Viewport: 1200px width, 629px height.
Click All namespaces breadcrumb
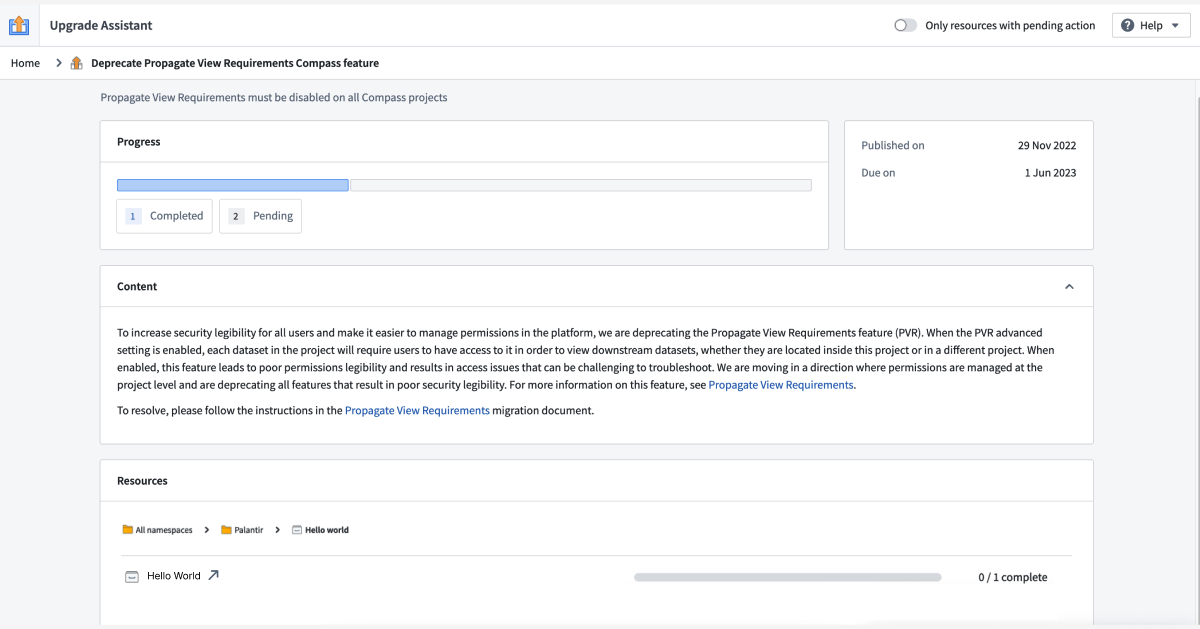coord(164,530)
